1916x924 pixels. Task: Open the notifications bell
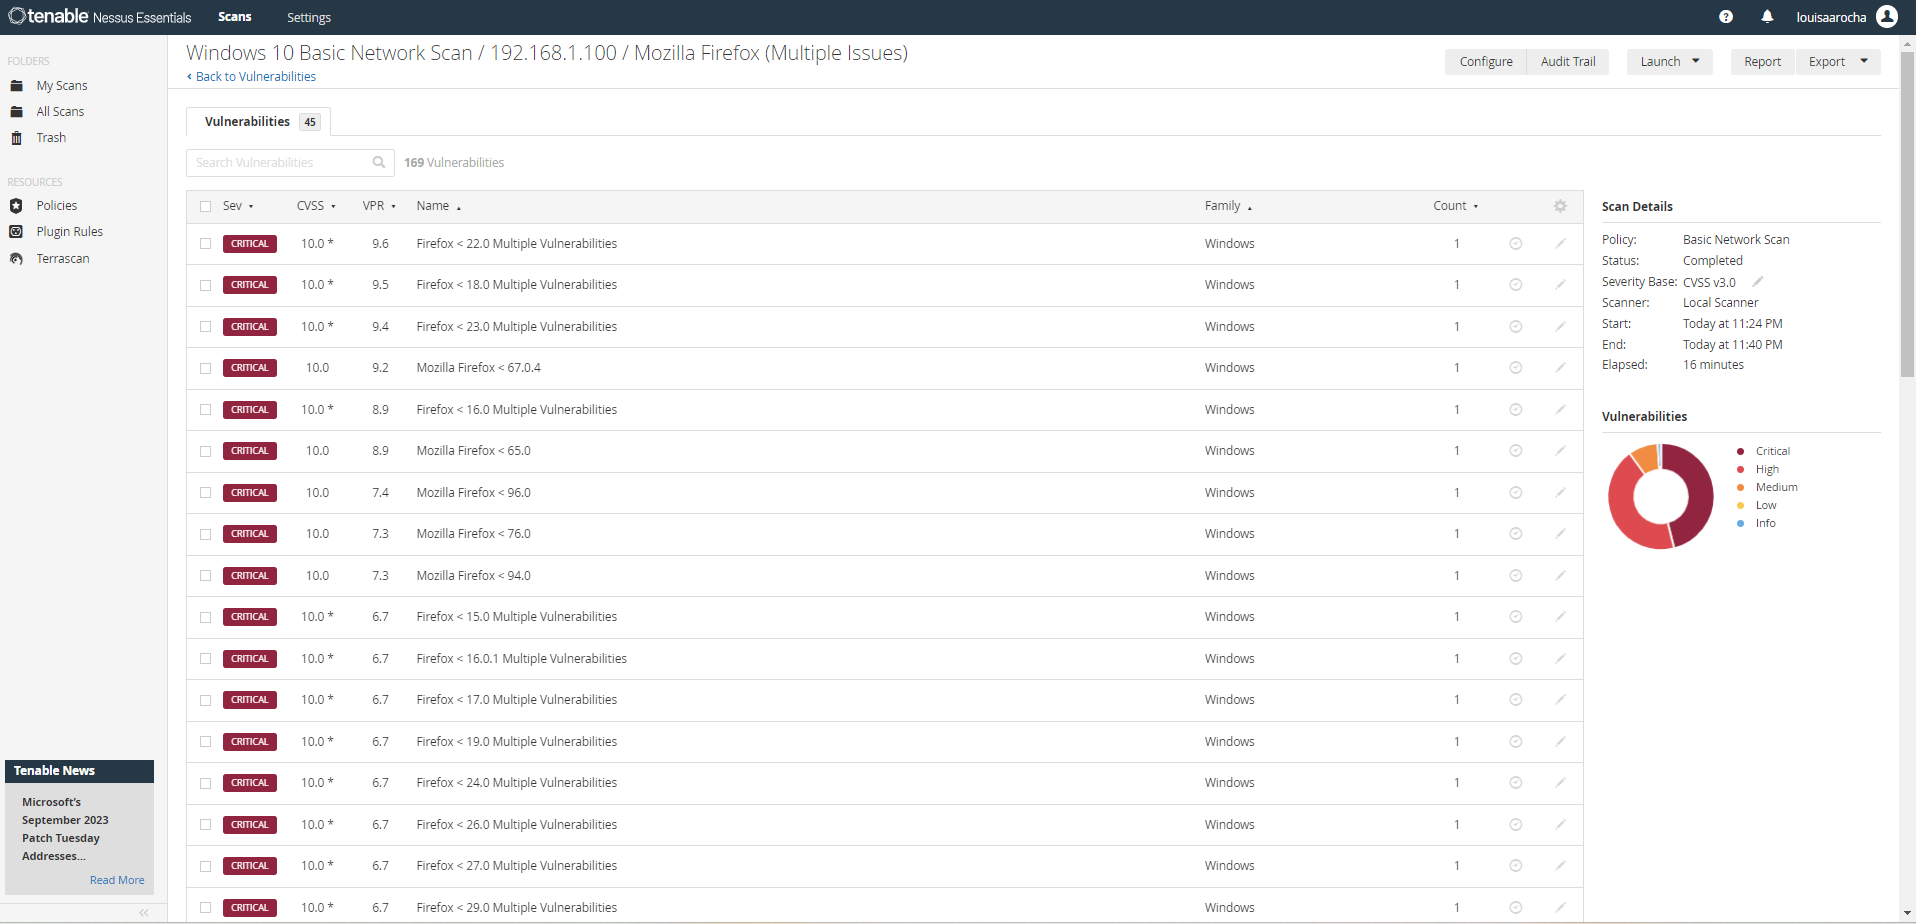(1766, 17)
